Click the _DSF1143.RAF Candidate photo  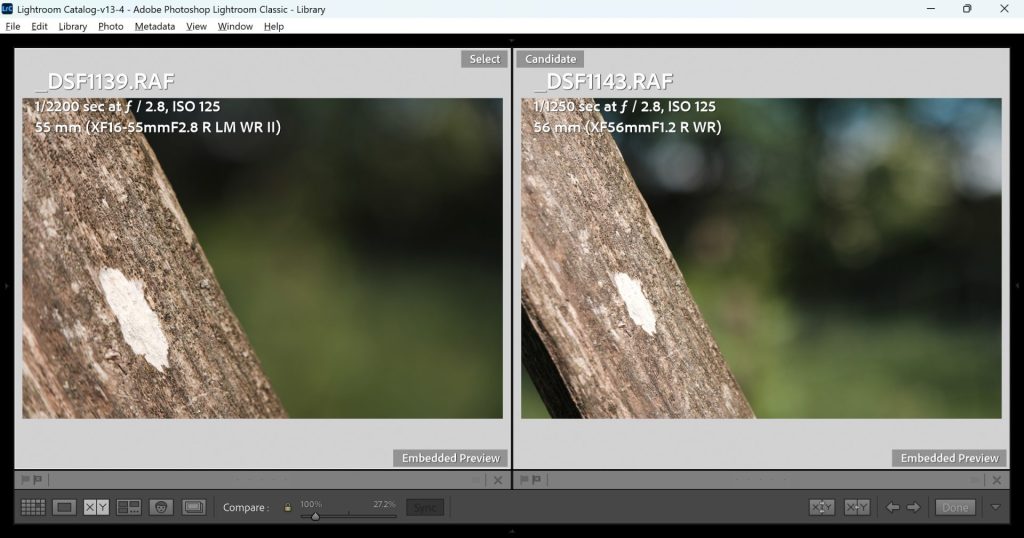coord(761,258)
